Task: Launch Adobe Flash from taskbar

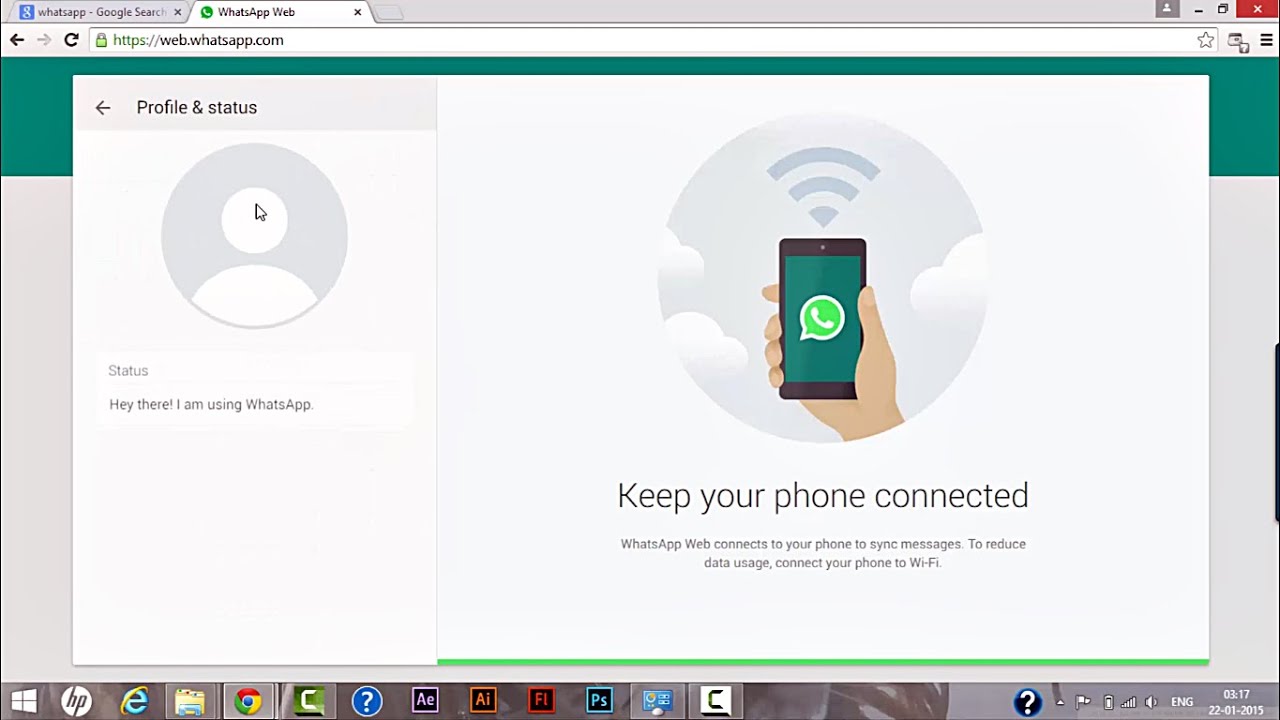Action: coord(541,700)
